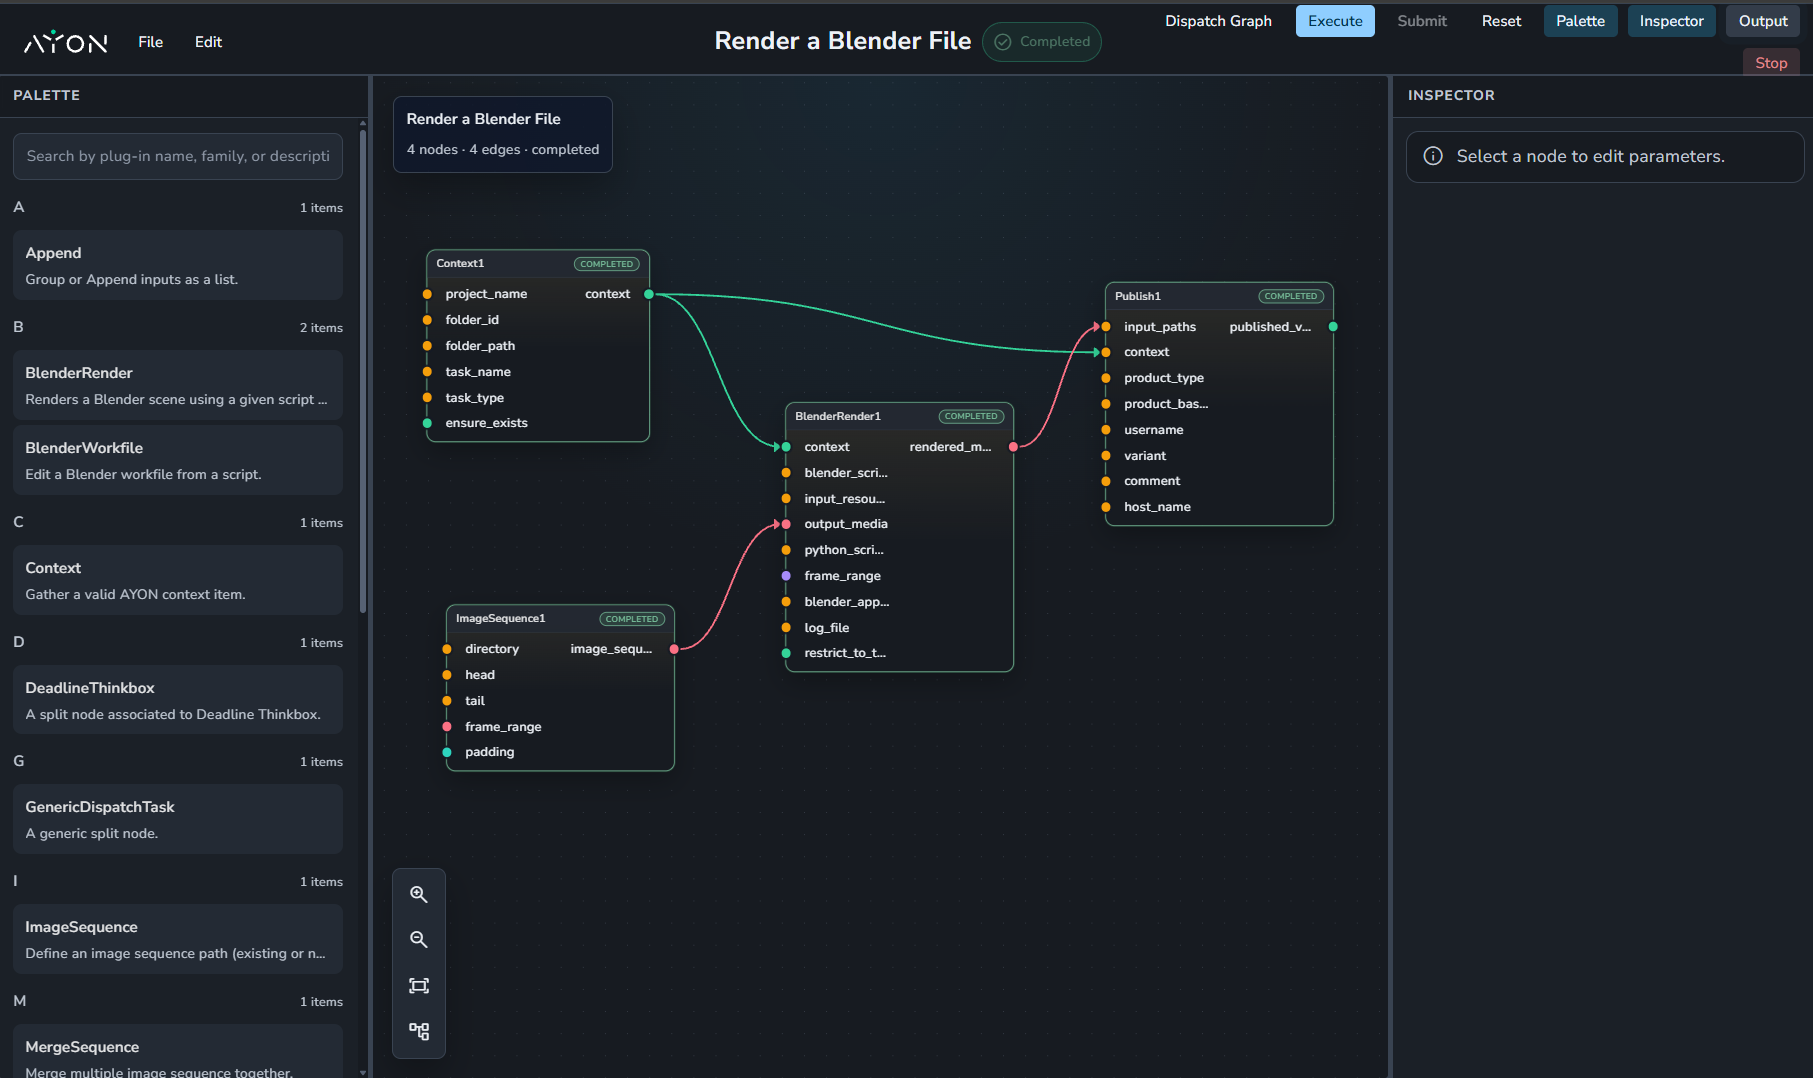Image resolution: width=1813 pixels, height=1078 pixels.
Task: Click 'variant' in Publish1 node
Action: pyautogui.click(x=1145, y=456)
